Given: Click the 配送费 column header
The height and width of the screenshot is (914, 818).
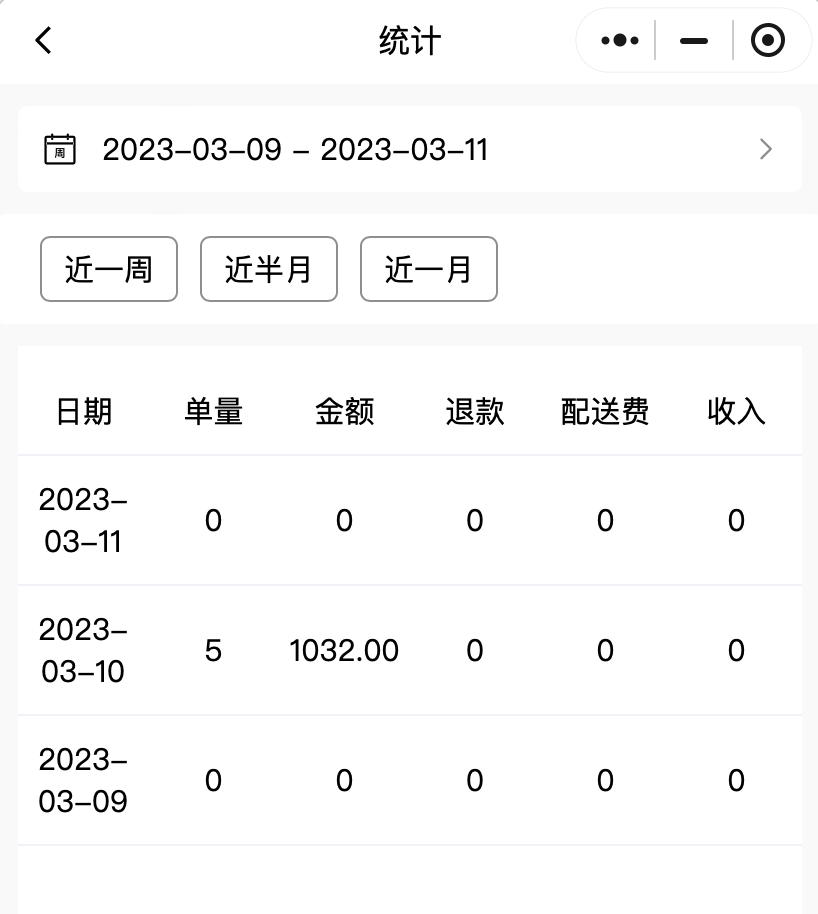Looking at the screenshot, I should 605,411.
